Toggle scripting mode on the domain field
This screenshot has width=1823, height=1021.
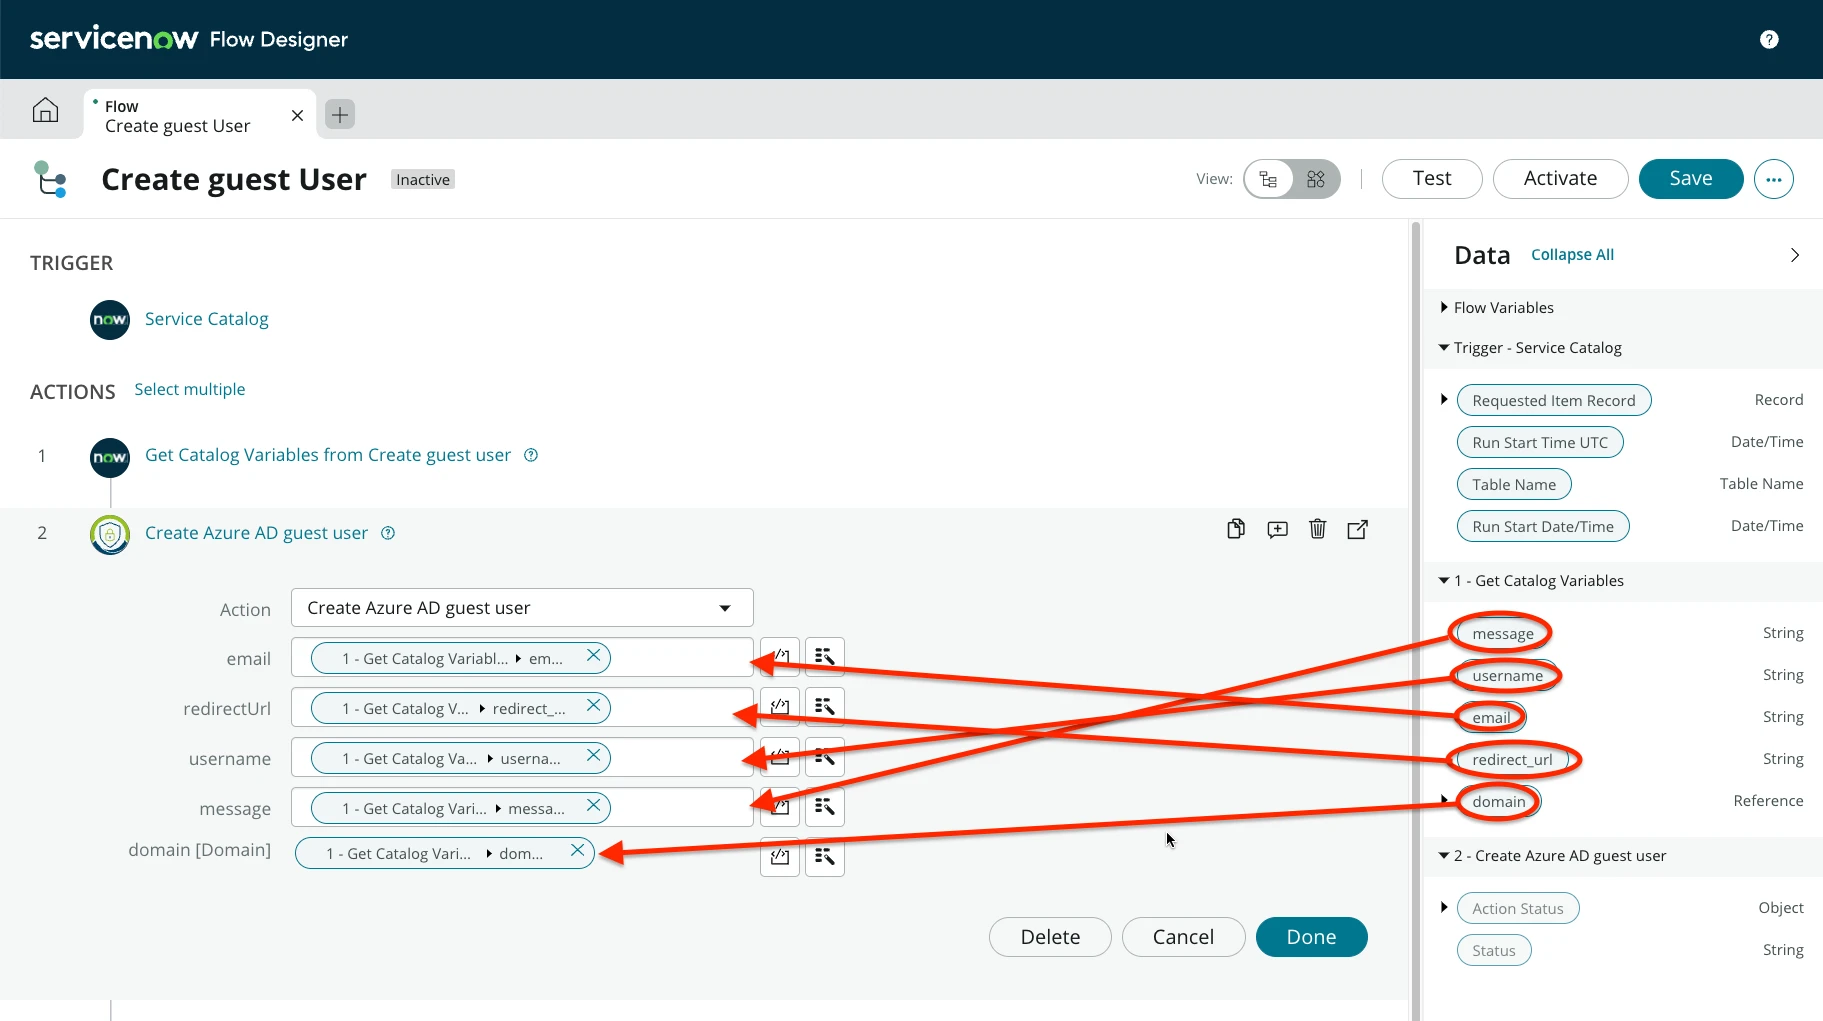779,856
